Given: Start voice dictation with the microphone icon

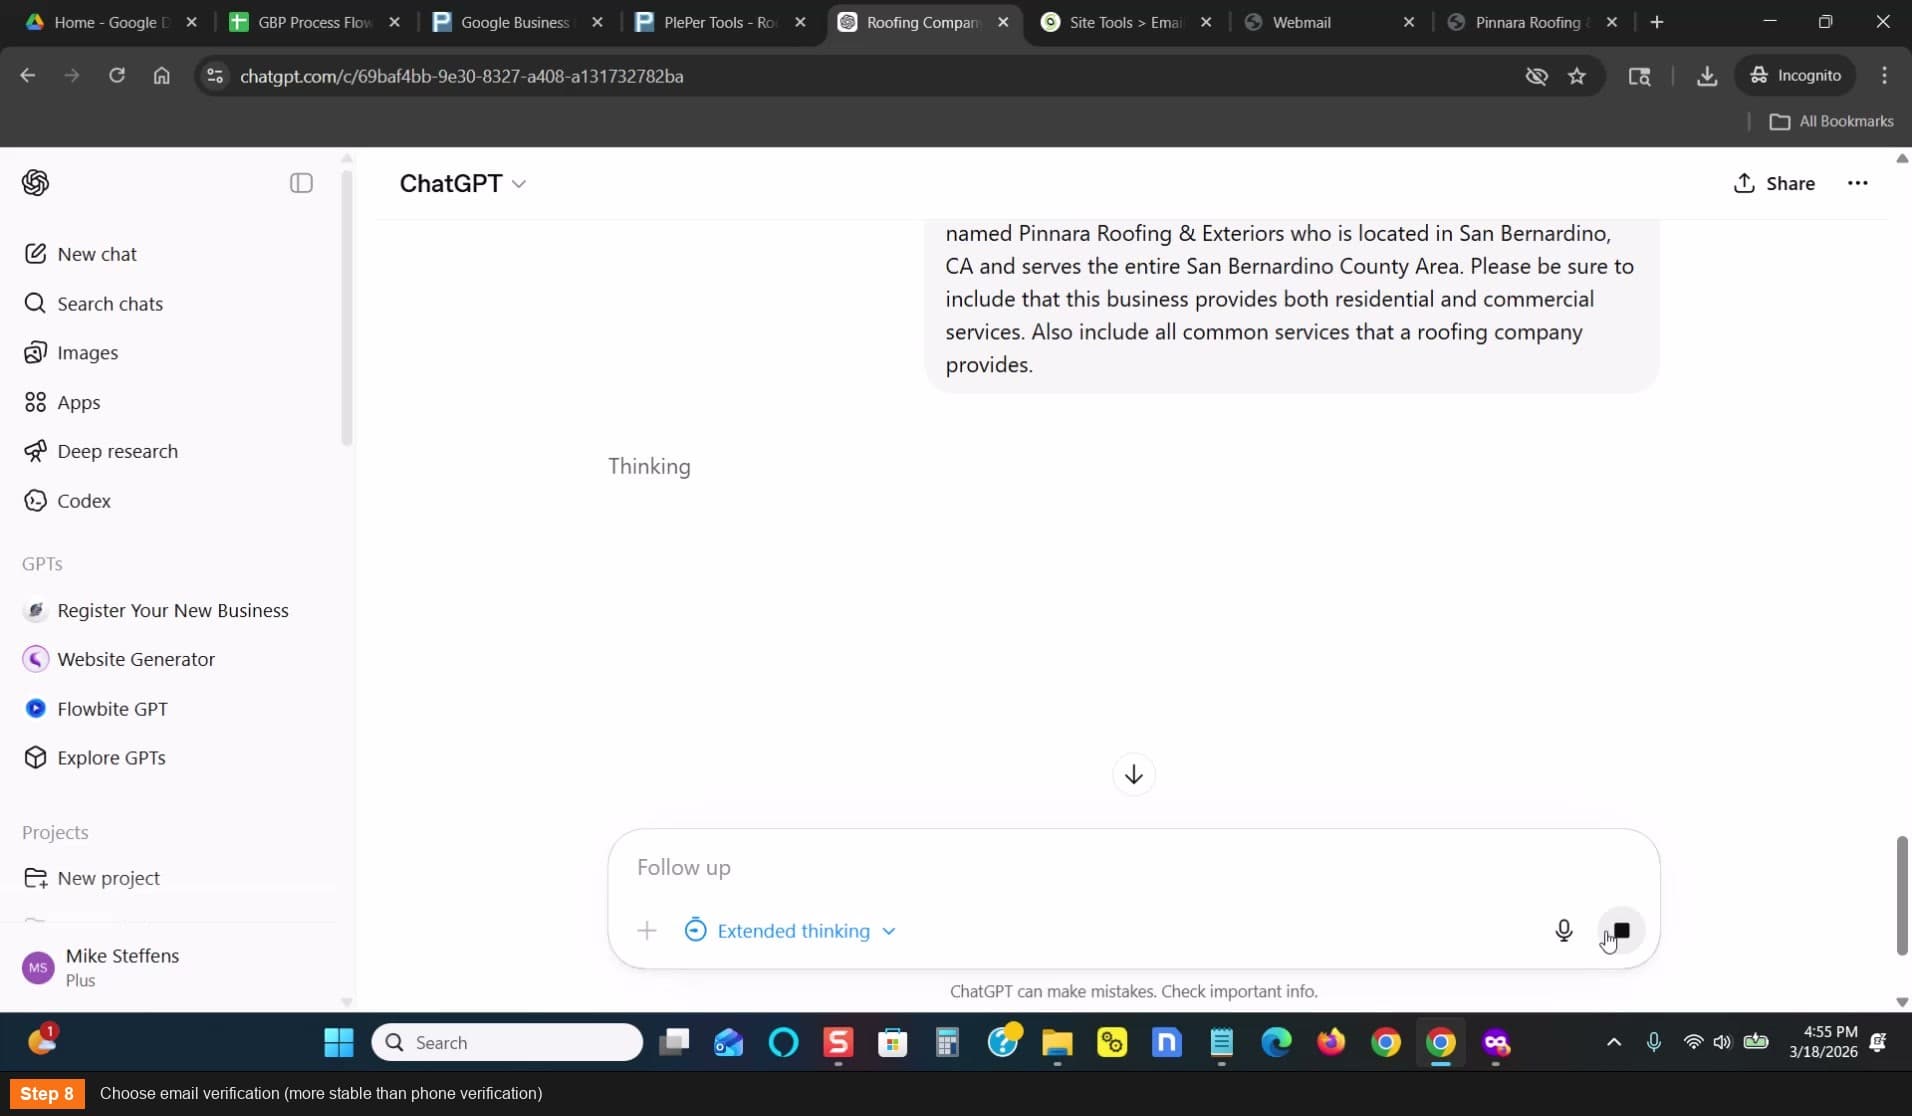Looking at the screenshot, I should coord(1564,931).
